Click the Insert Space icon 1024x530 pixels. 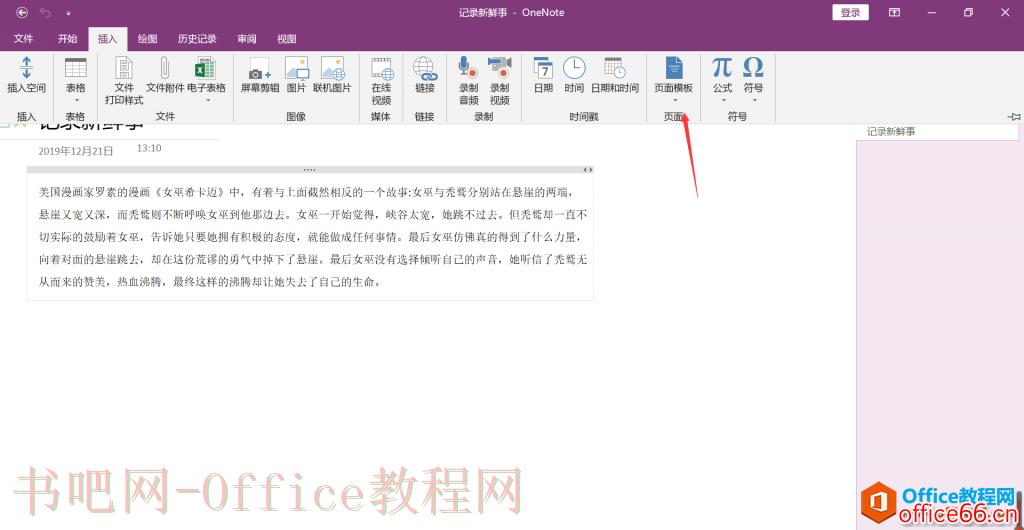tap(26, 68)
